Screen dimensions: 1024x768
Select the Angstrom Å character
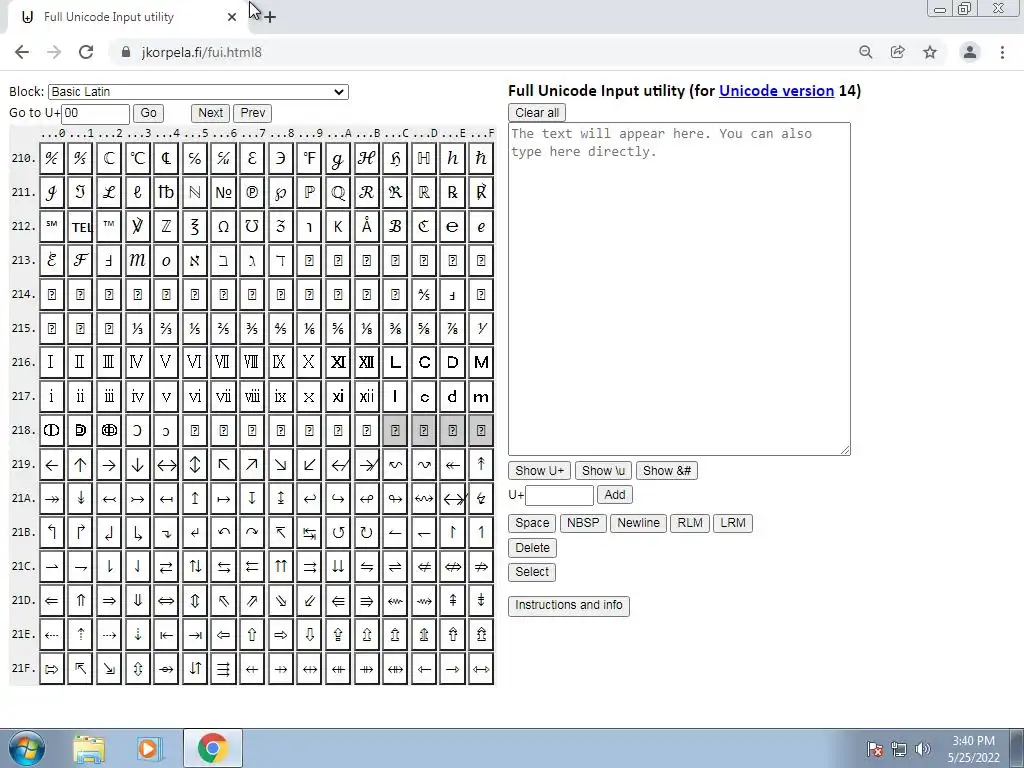pyautogui.click(x=366, y=227)
